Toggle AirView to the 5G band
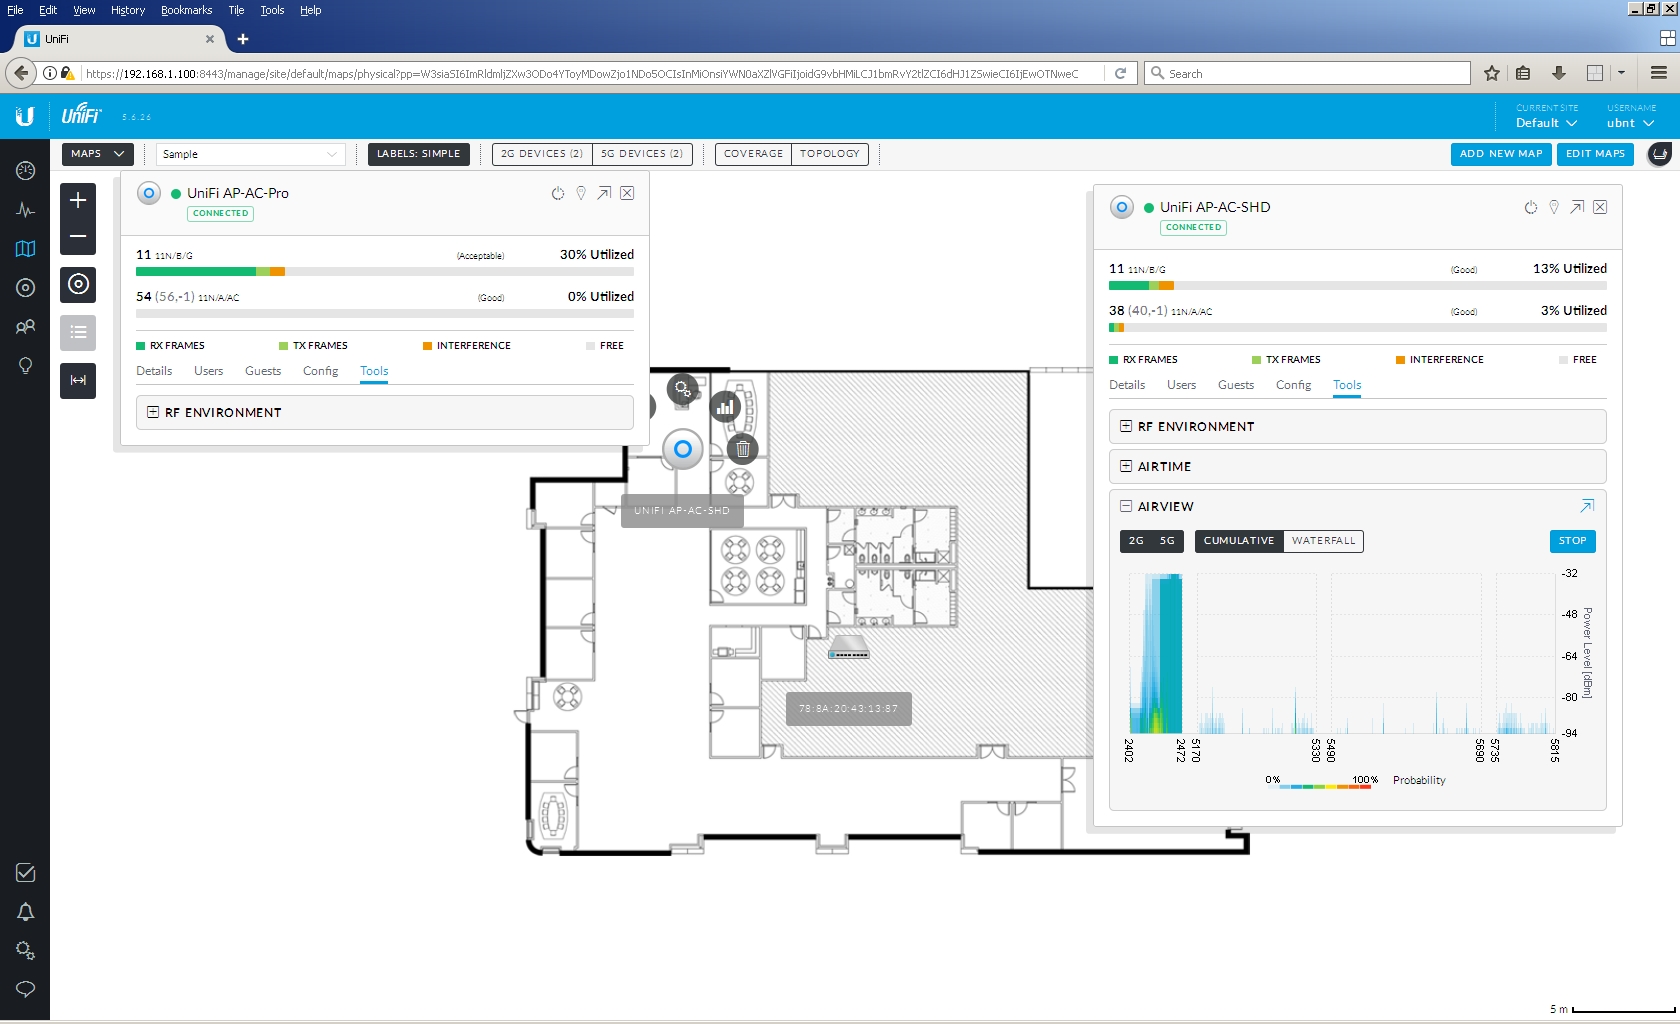This screenshot has width=1680, height=1024. point(1167,541)
